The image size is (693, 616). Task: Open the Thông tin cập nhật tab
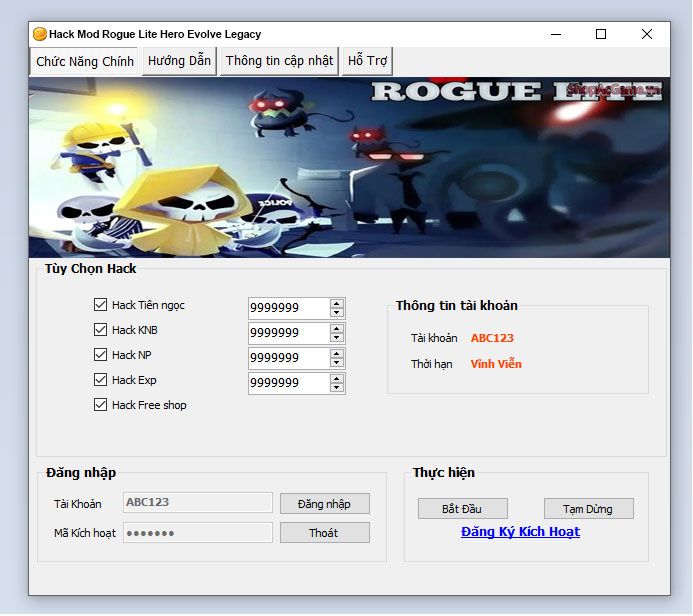pyautogui.click(x=279, y=61)
